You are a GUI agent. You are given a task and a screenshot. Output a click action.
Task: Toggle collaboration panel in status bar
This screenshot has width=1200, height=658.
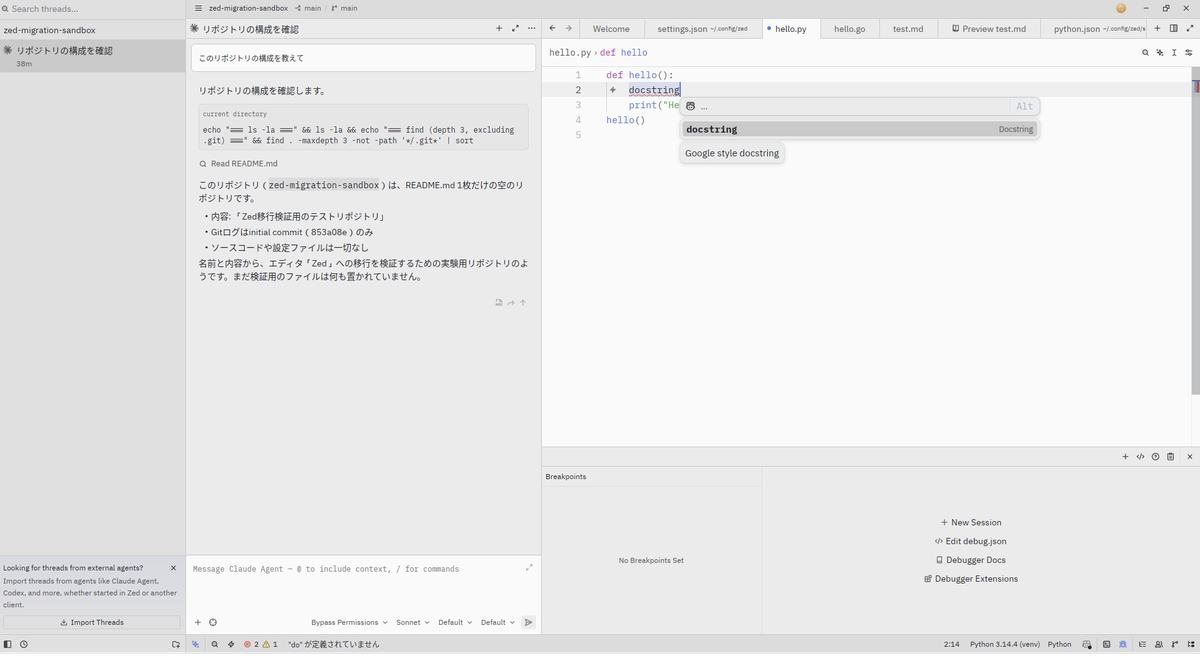pyautogui.click(x=1159, y=645)
